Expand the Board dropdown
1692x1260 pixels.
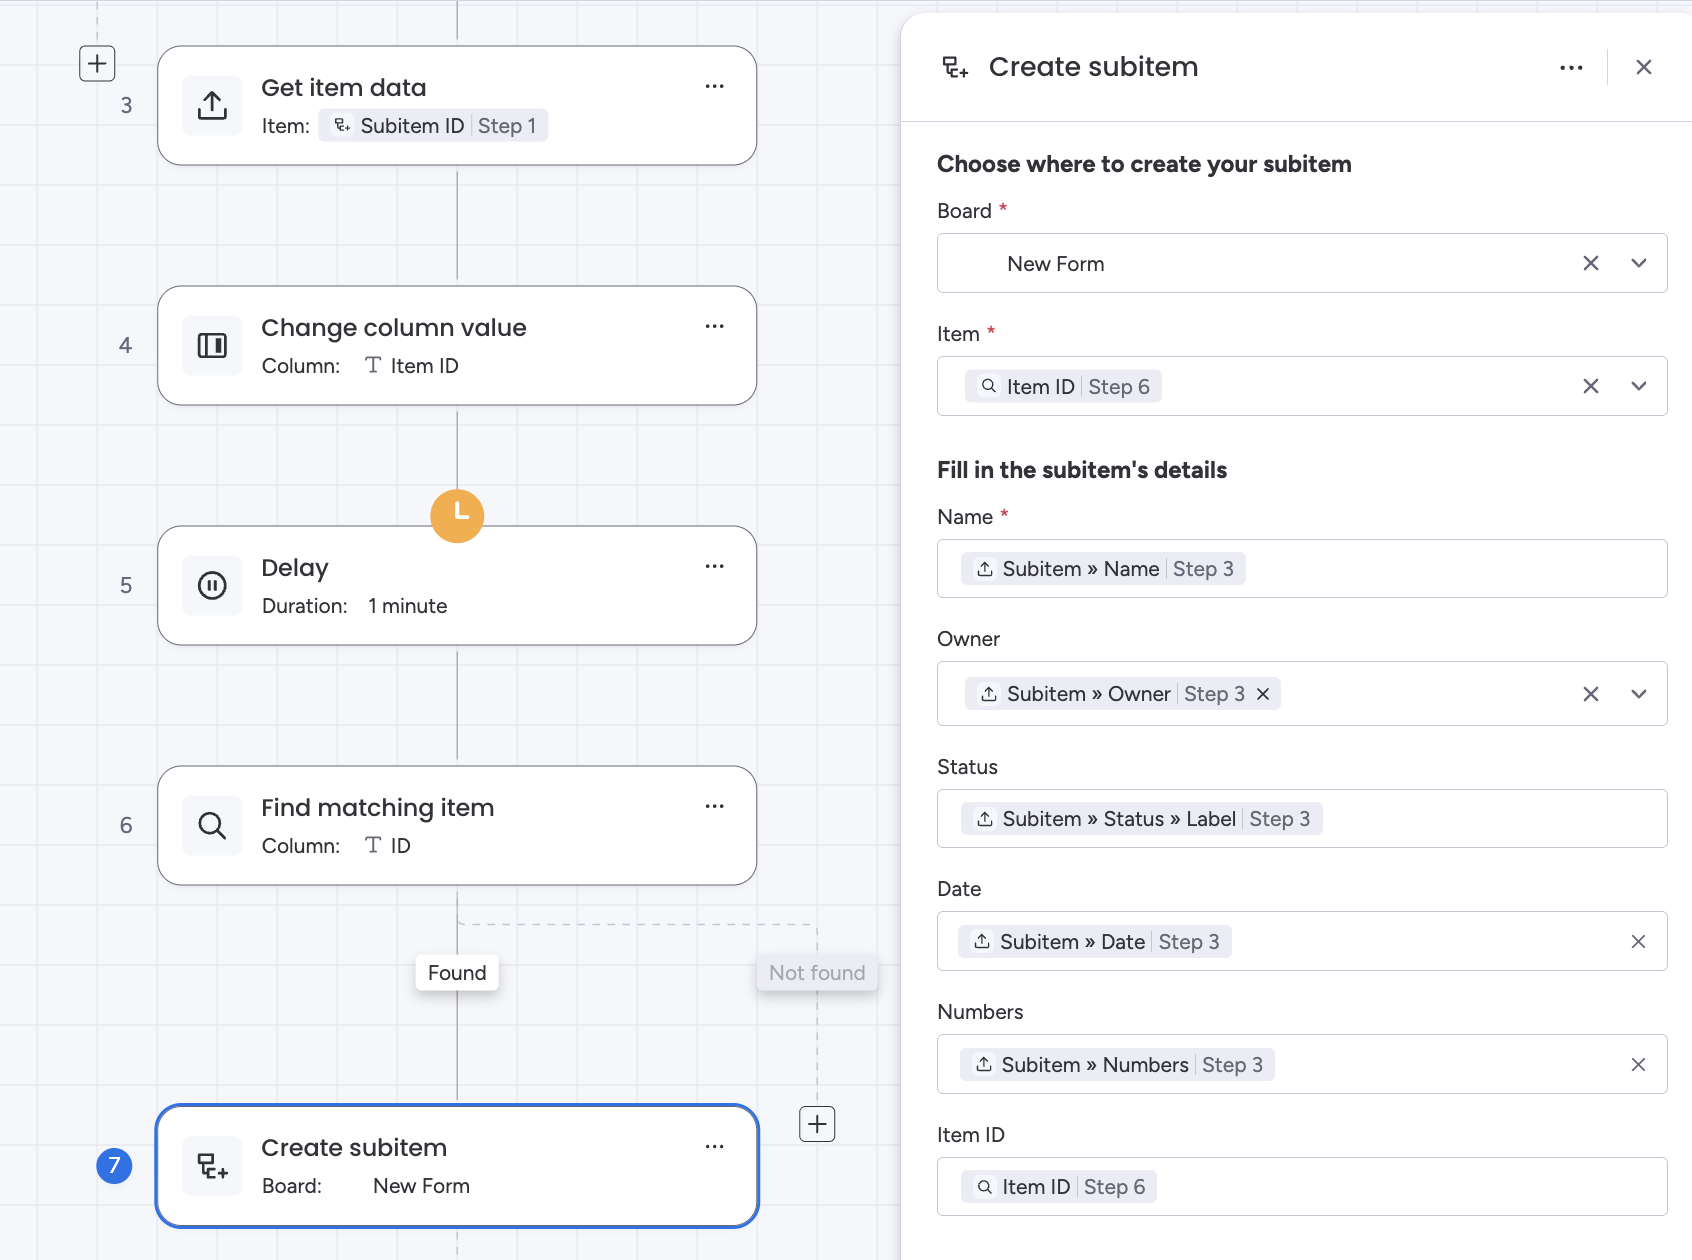pos(1638,264)
